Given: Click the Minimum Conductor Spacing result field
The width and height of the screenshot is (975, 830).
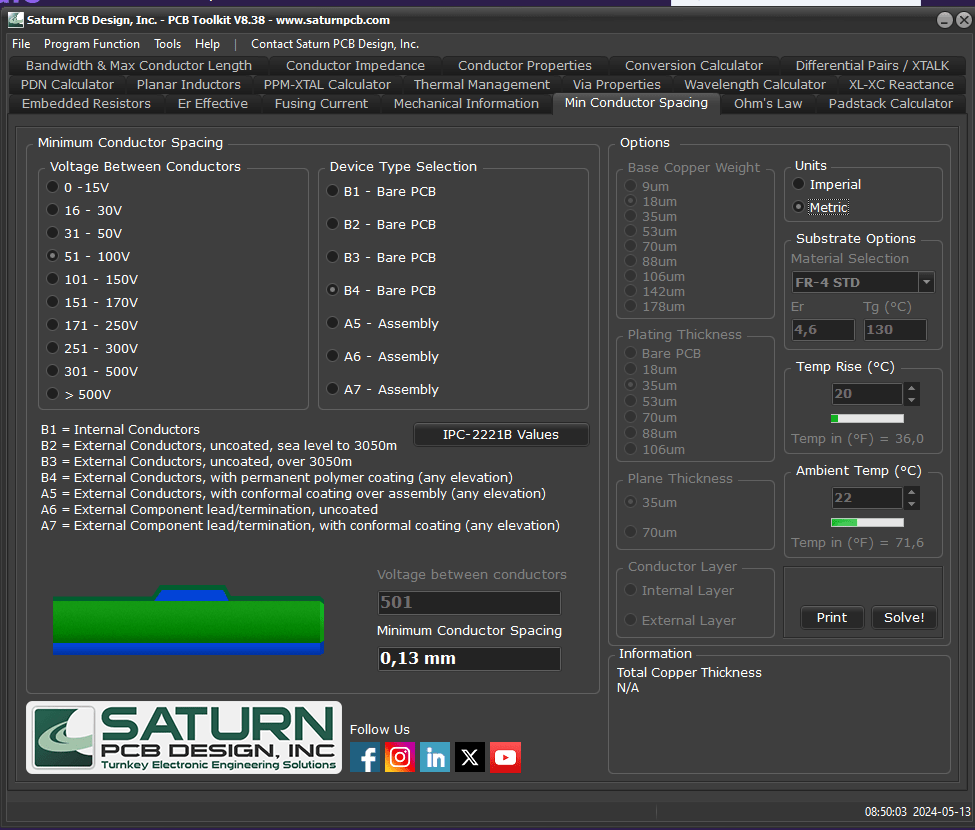Looking at the screenshot, I should (x=469, y=658).
